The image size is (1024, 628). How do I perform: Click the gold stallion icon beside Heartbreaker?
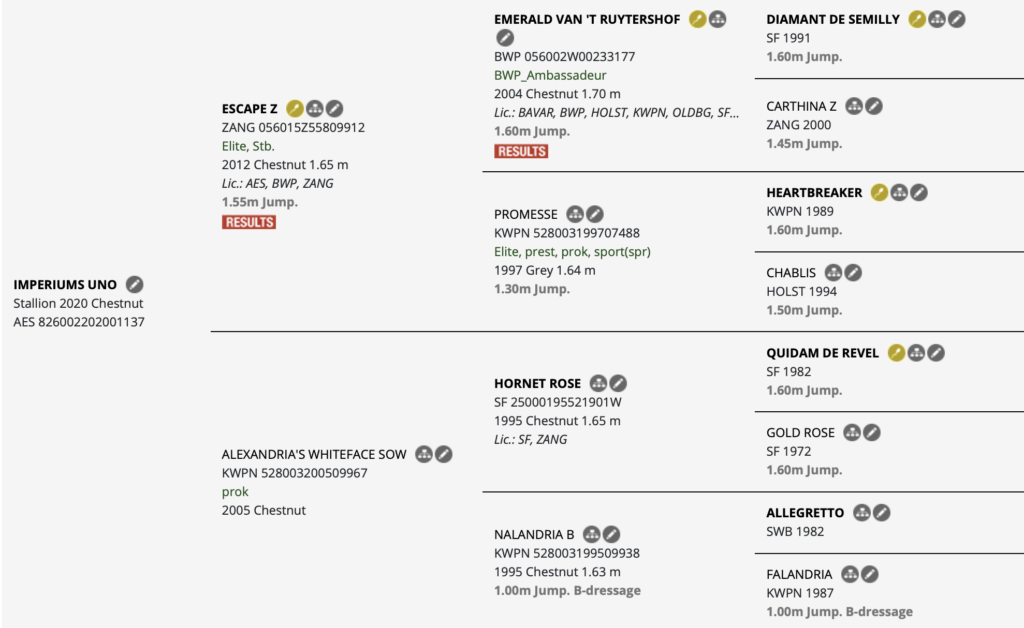point(879,193)
